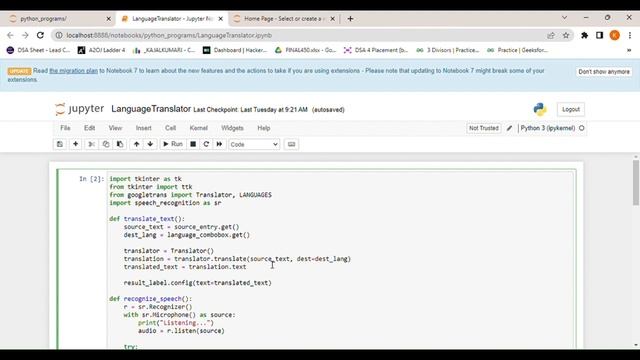The height and width of the screenshot is (360, 640).
Task: Copy selected cells icon
Action: (x=106, y=144)
